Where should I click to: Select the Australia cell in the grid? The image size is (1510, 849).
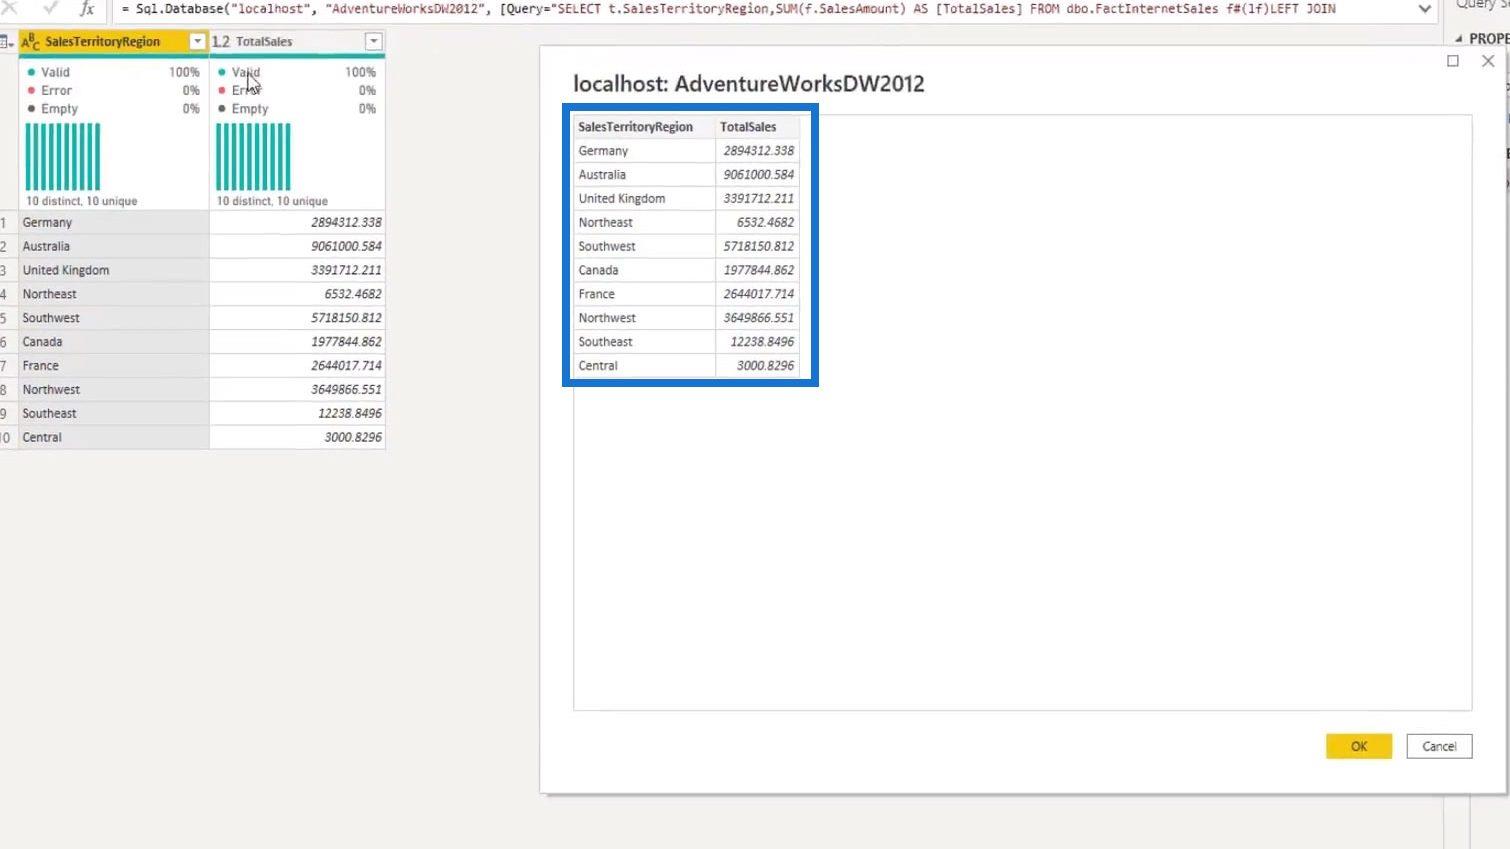click(x=113, y=246)
